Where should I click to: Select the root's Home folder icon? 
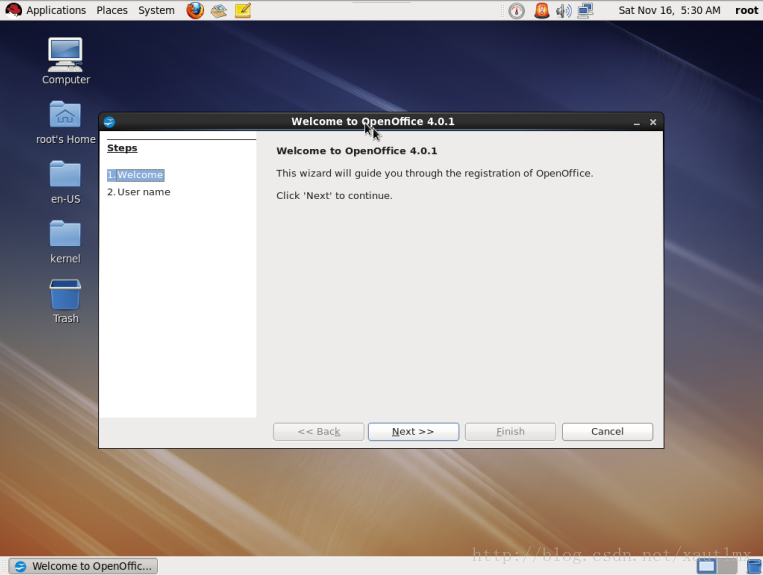[x=66, y=123]
